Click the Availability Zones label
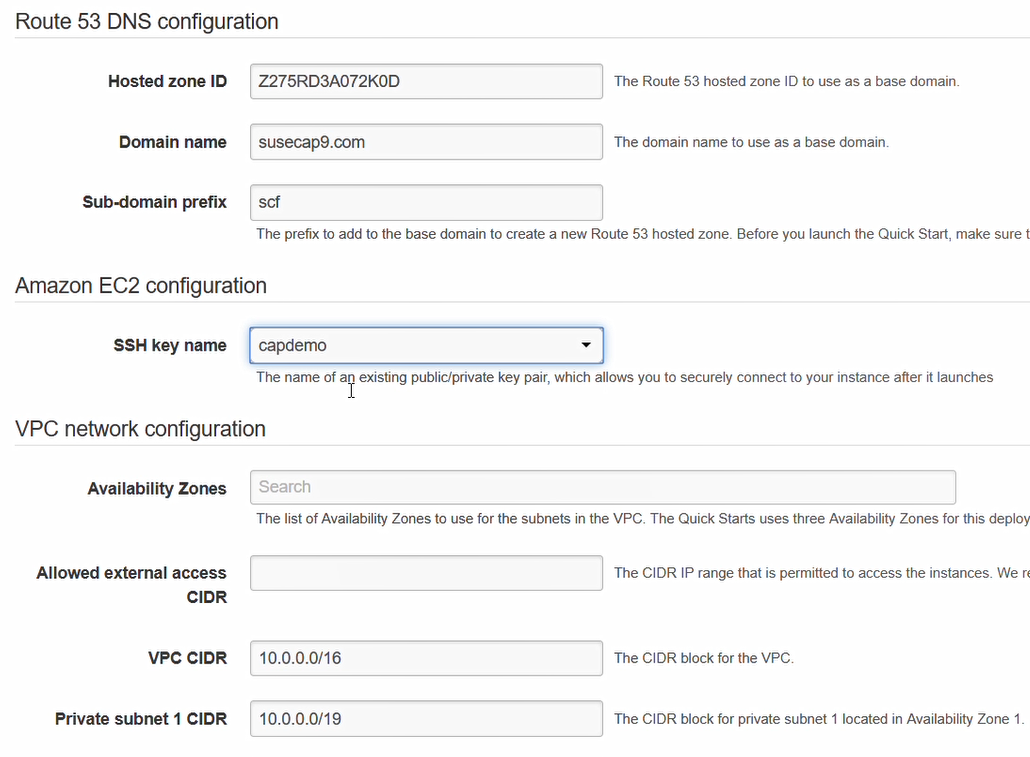1030x757 pixels. pos(156,488)
